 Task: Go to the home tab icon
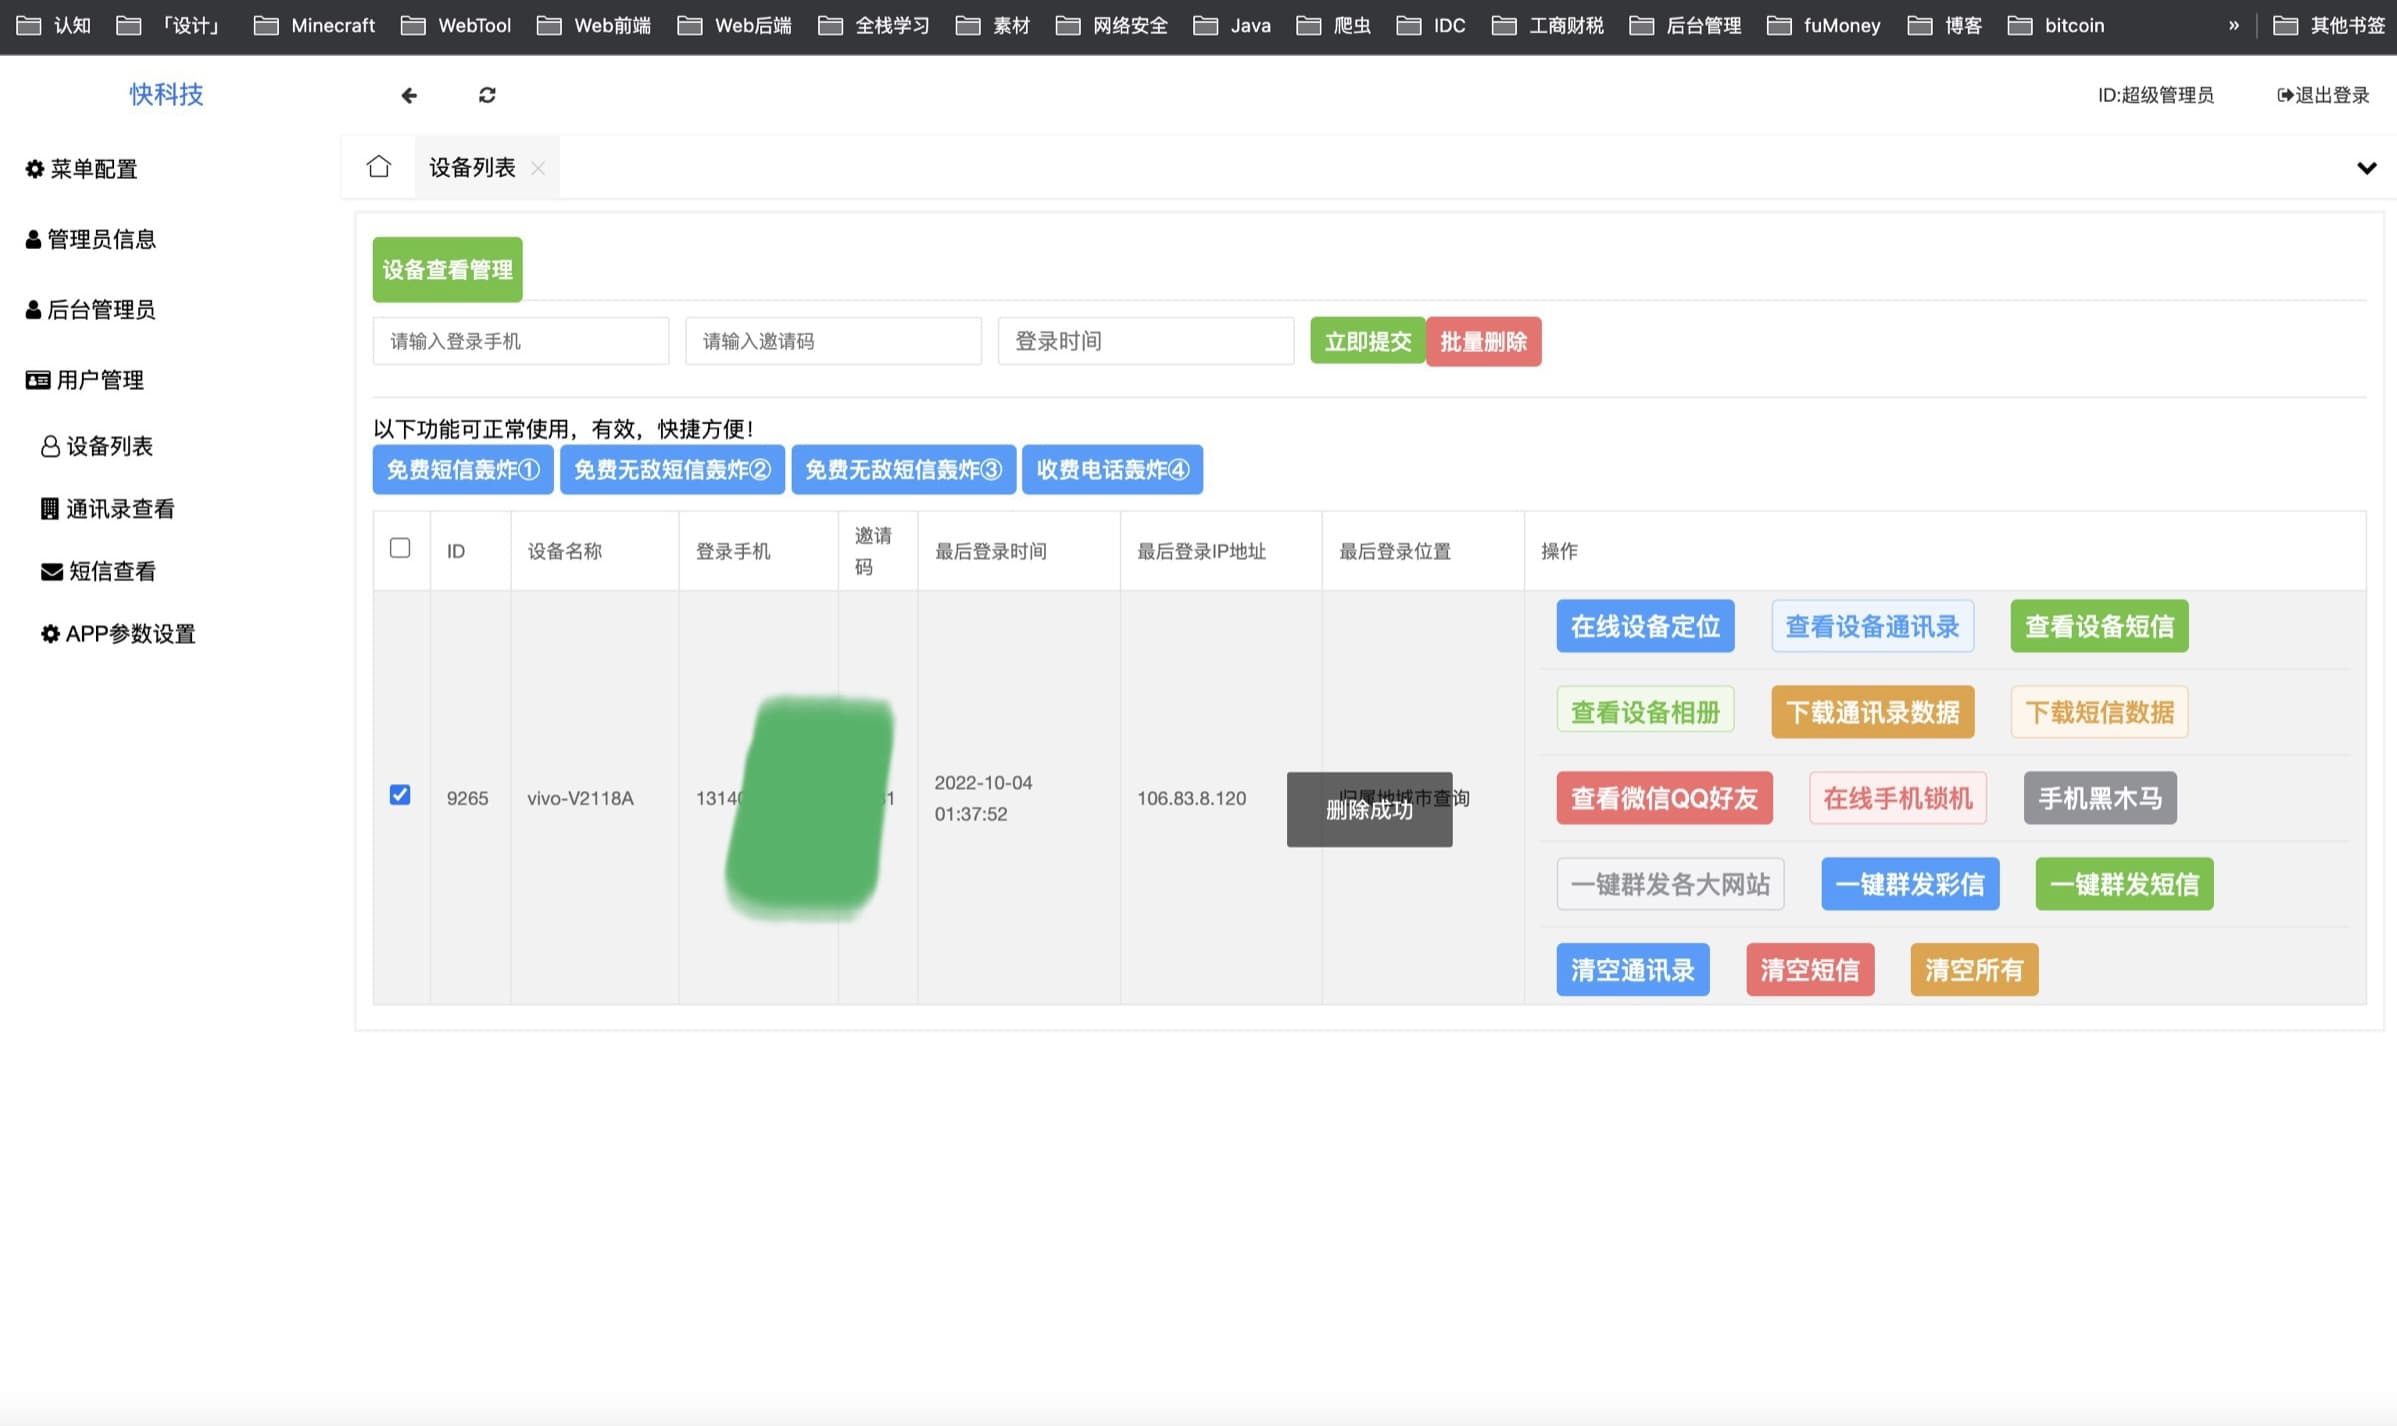pos(378,166)
